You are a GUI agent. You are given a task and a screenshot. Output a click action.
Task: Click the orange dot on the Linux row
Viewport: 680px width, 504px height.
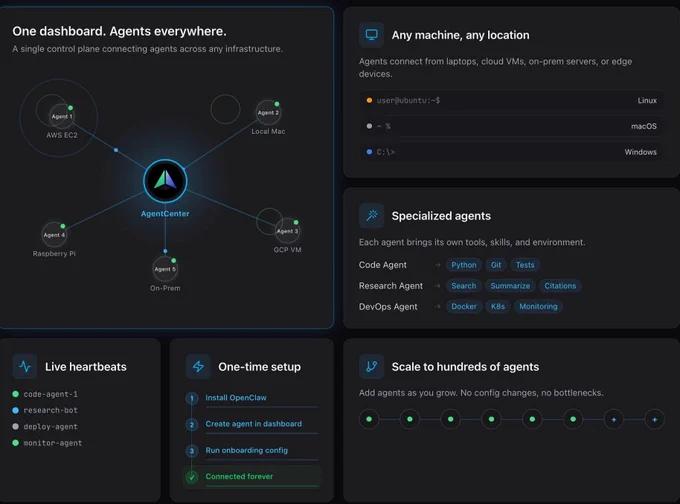point(369,100)
